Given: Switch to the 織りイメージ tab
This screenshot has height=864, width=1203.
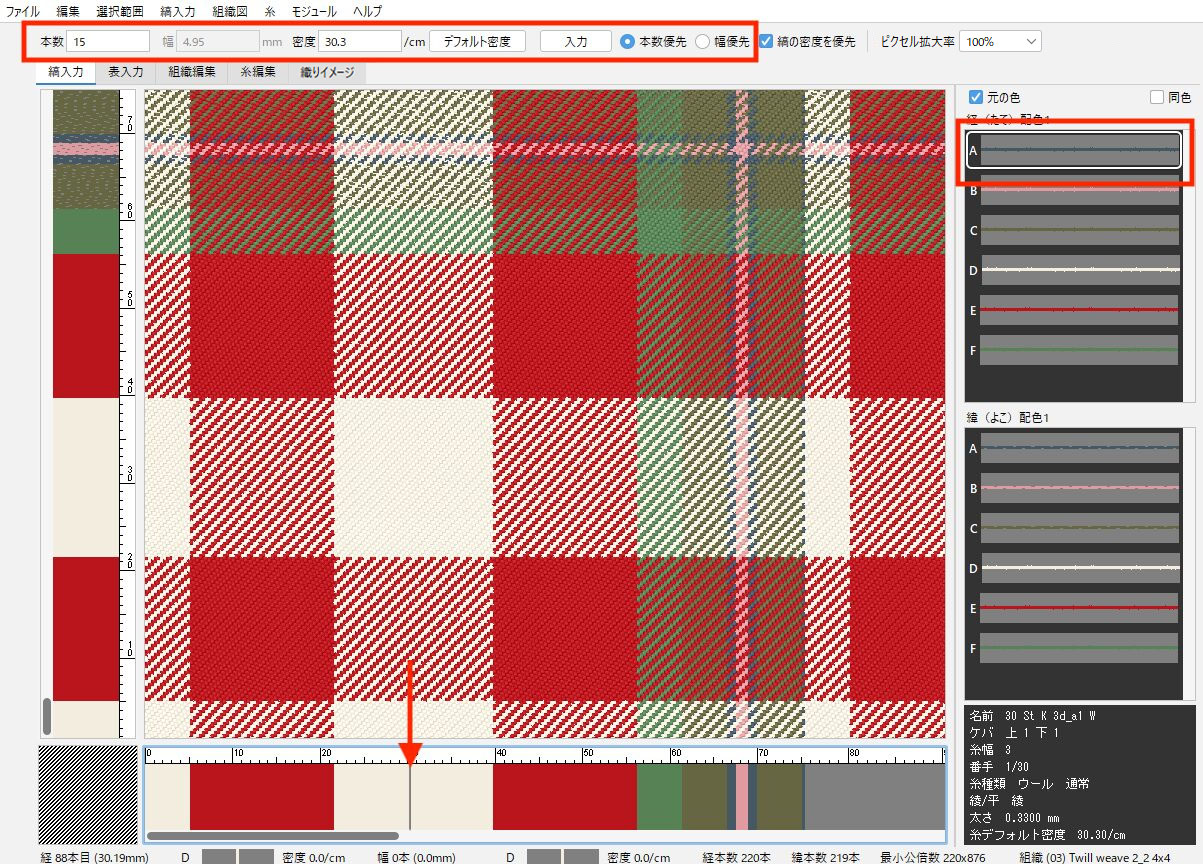Looking at the screenshot, I should 326,72.
